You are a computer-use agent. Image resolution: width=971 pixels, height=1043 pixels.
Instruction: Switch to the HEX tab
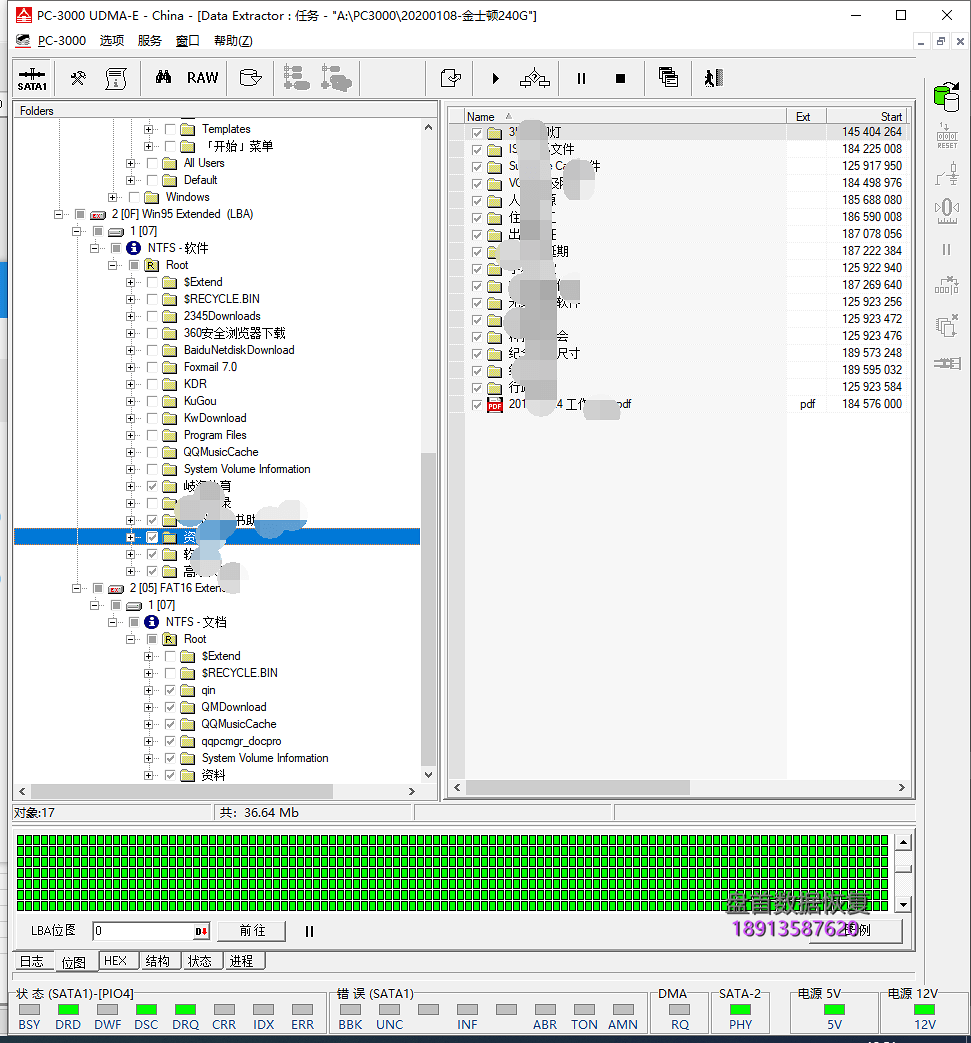116,961
